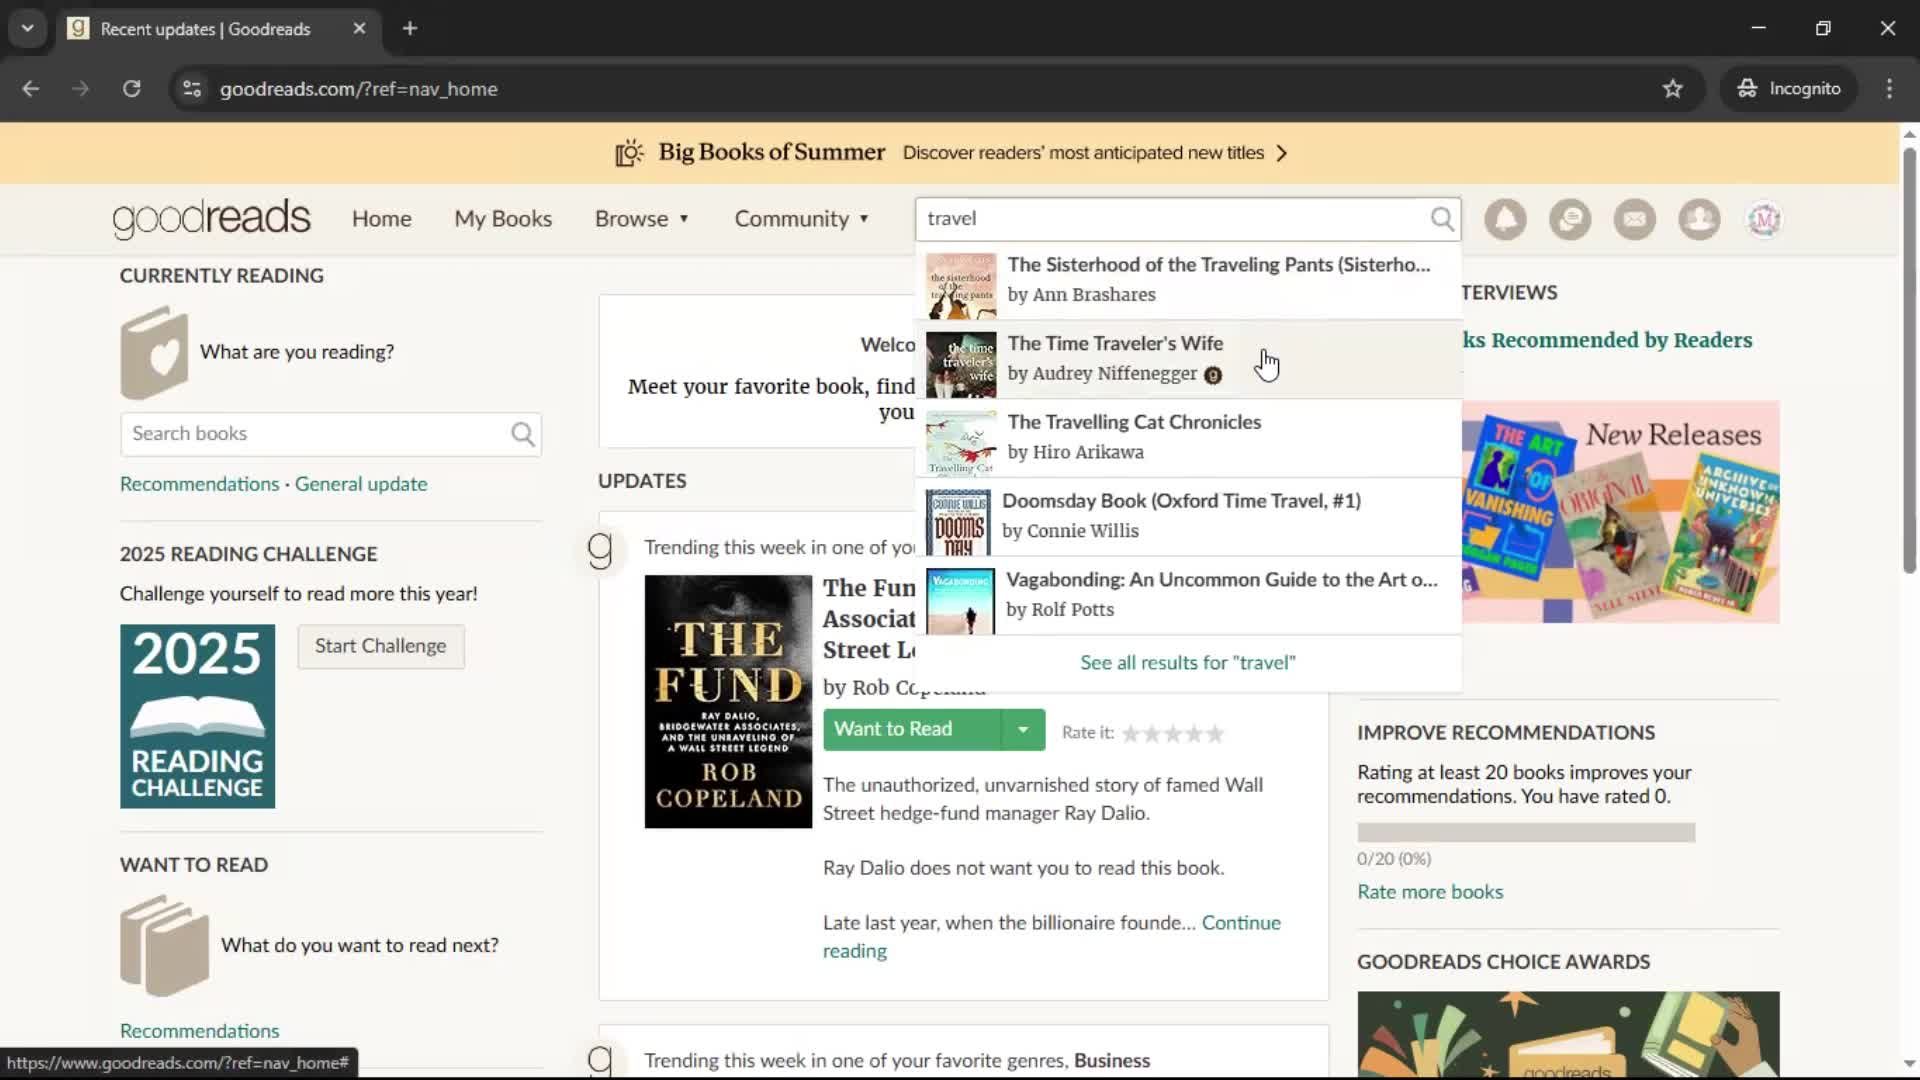Image resolution: width=1920 pixels, height=1080 pixels.
Task: Rate The Fund five stars
Action: tap(1215, 734)
